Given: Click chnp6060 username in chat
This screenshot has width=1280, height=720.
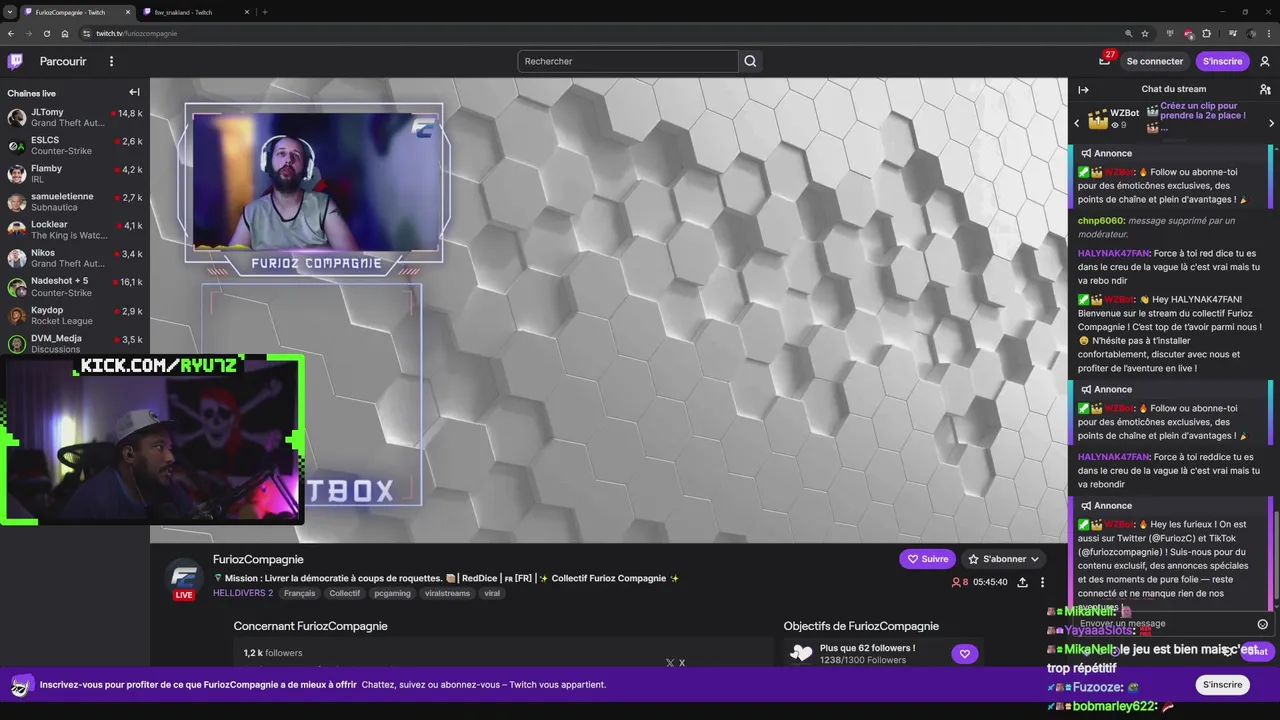Looking at the screenshot, I should point(1101,221).
